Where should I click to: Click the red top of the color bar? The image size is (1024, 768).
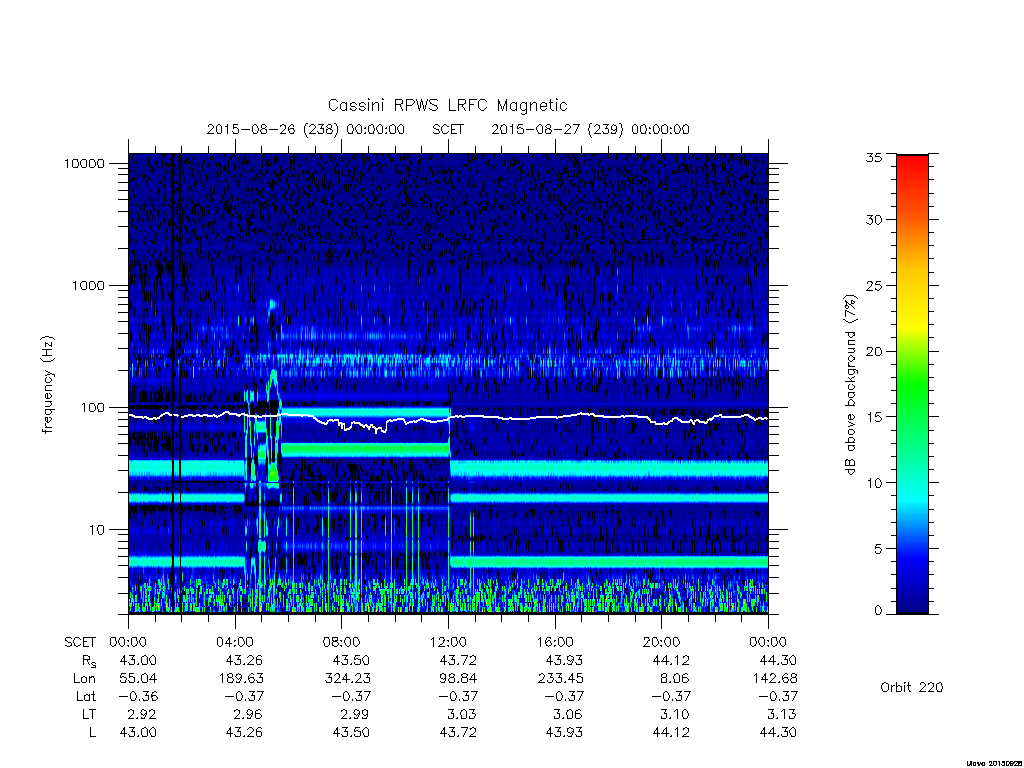(x=912, y=167)
